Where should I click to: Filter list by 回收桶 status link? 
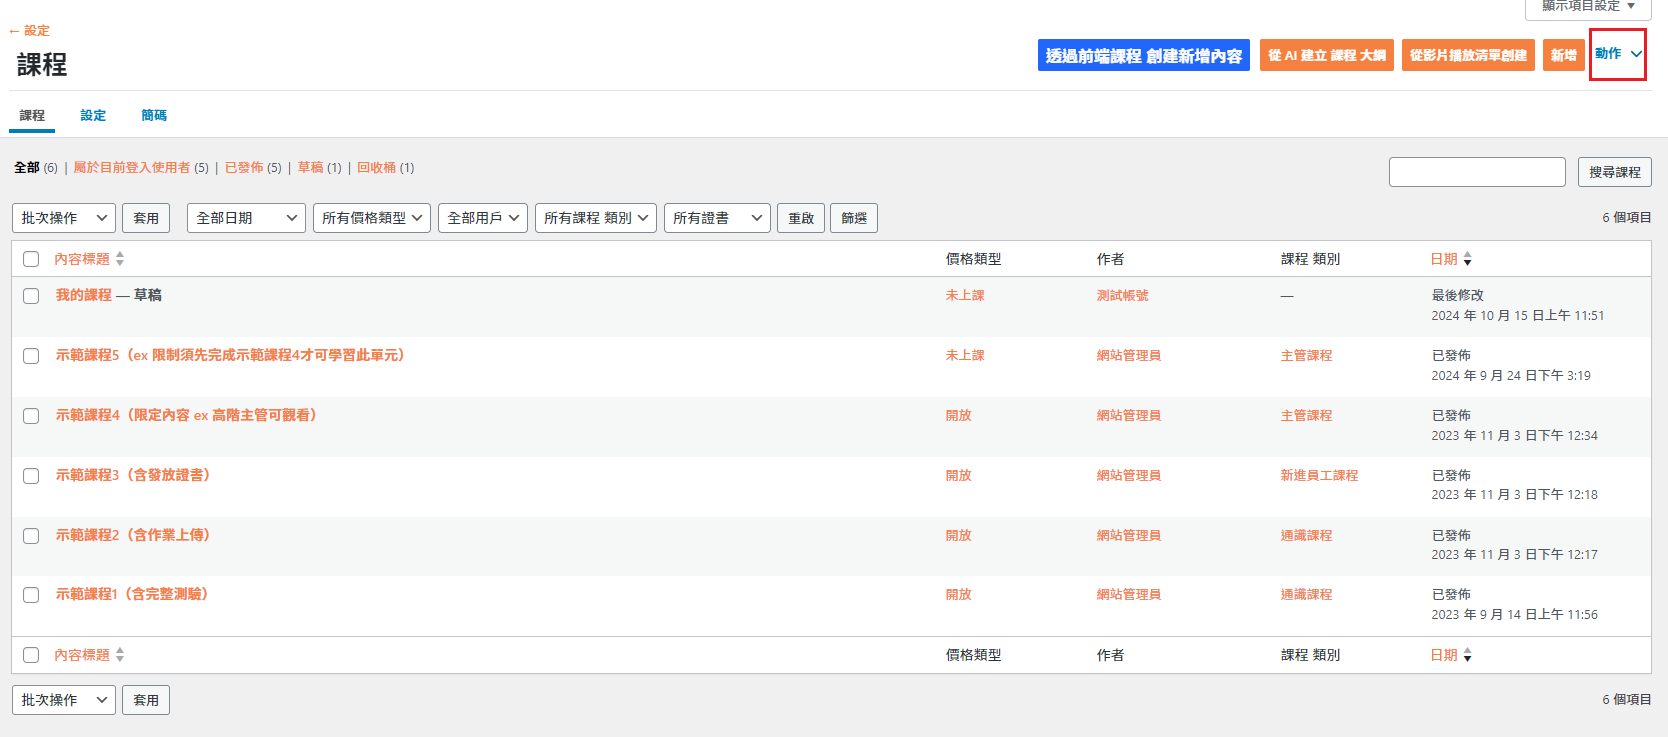coord(376,168)
